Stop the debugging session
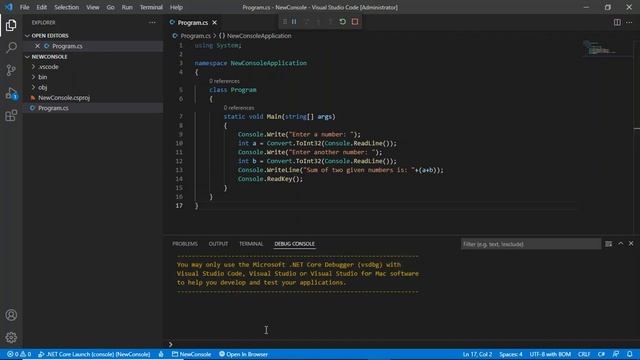 point(355,22)
